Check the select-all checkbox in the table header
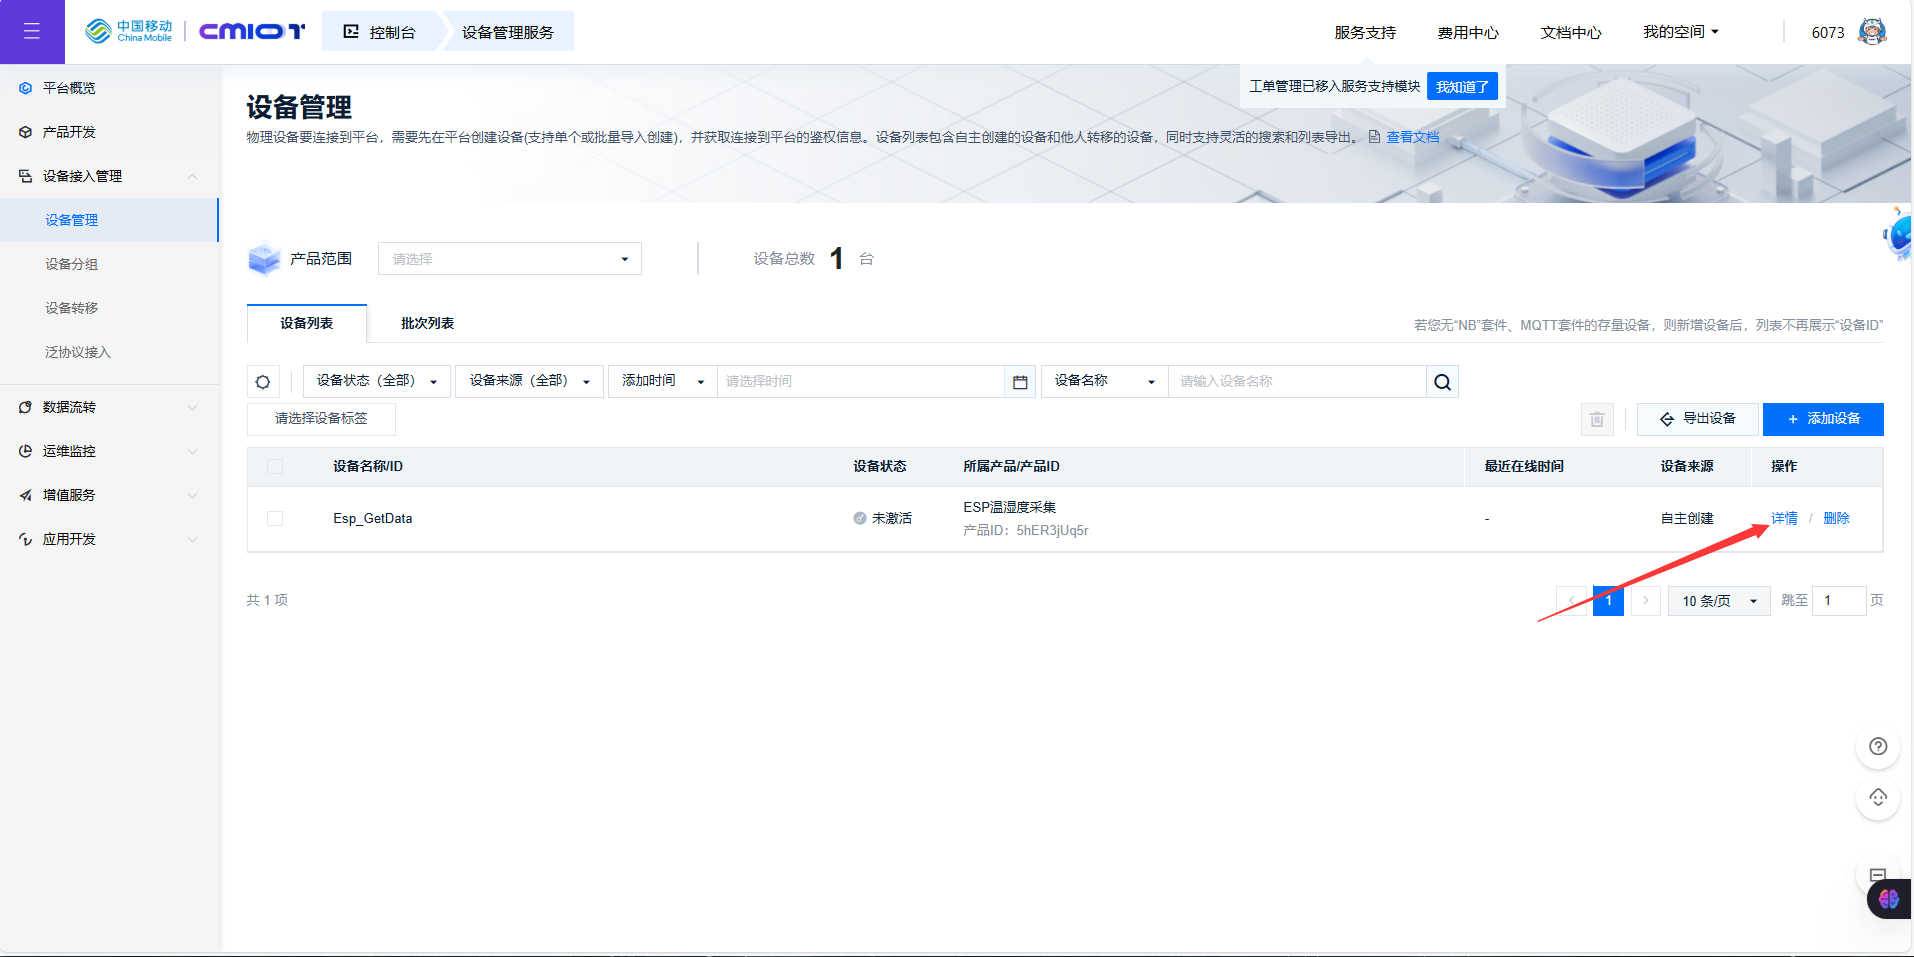Image resolution: width=1914 pixels, height=957 pixels. click(275, 466)
